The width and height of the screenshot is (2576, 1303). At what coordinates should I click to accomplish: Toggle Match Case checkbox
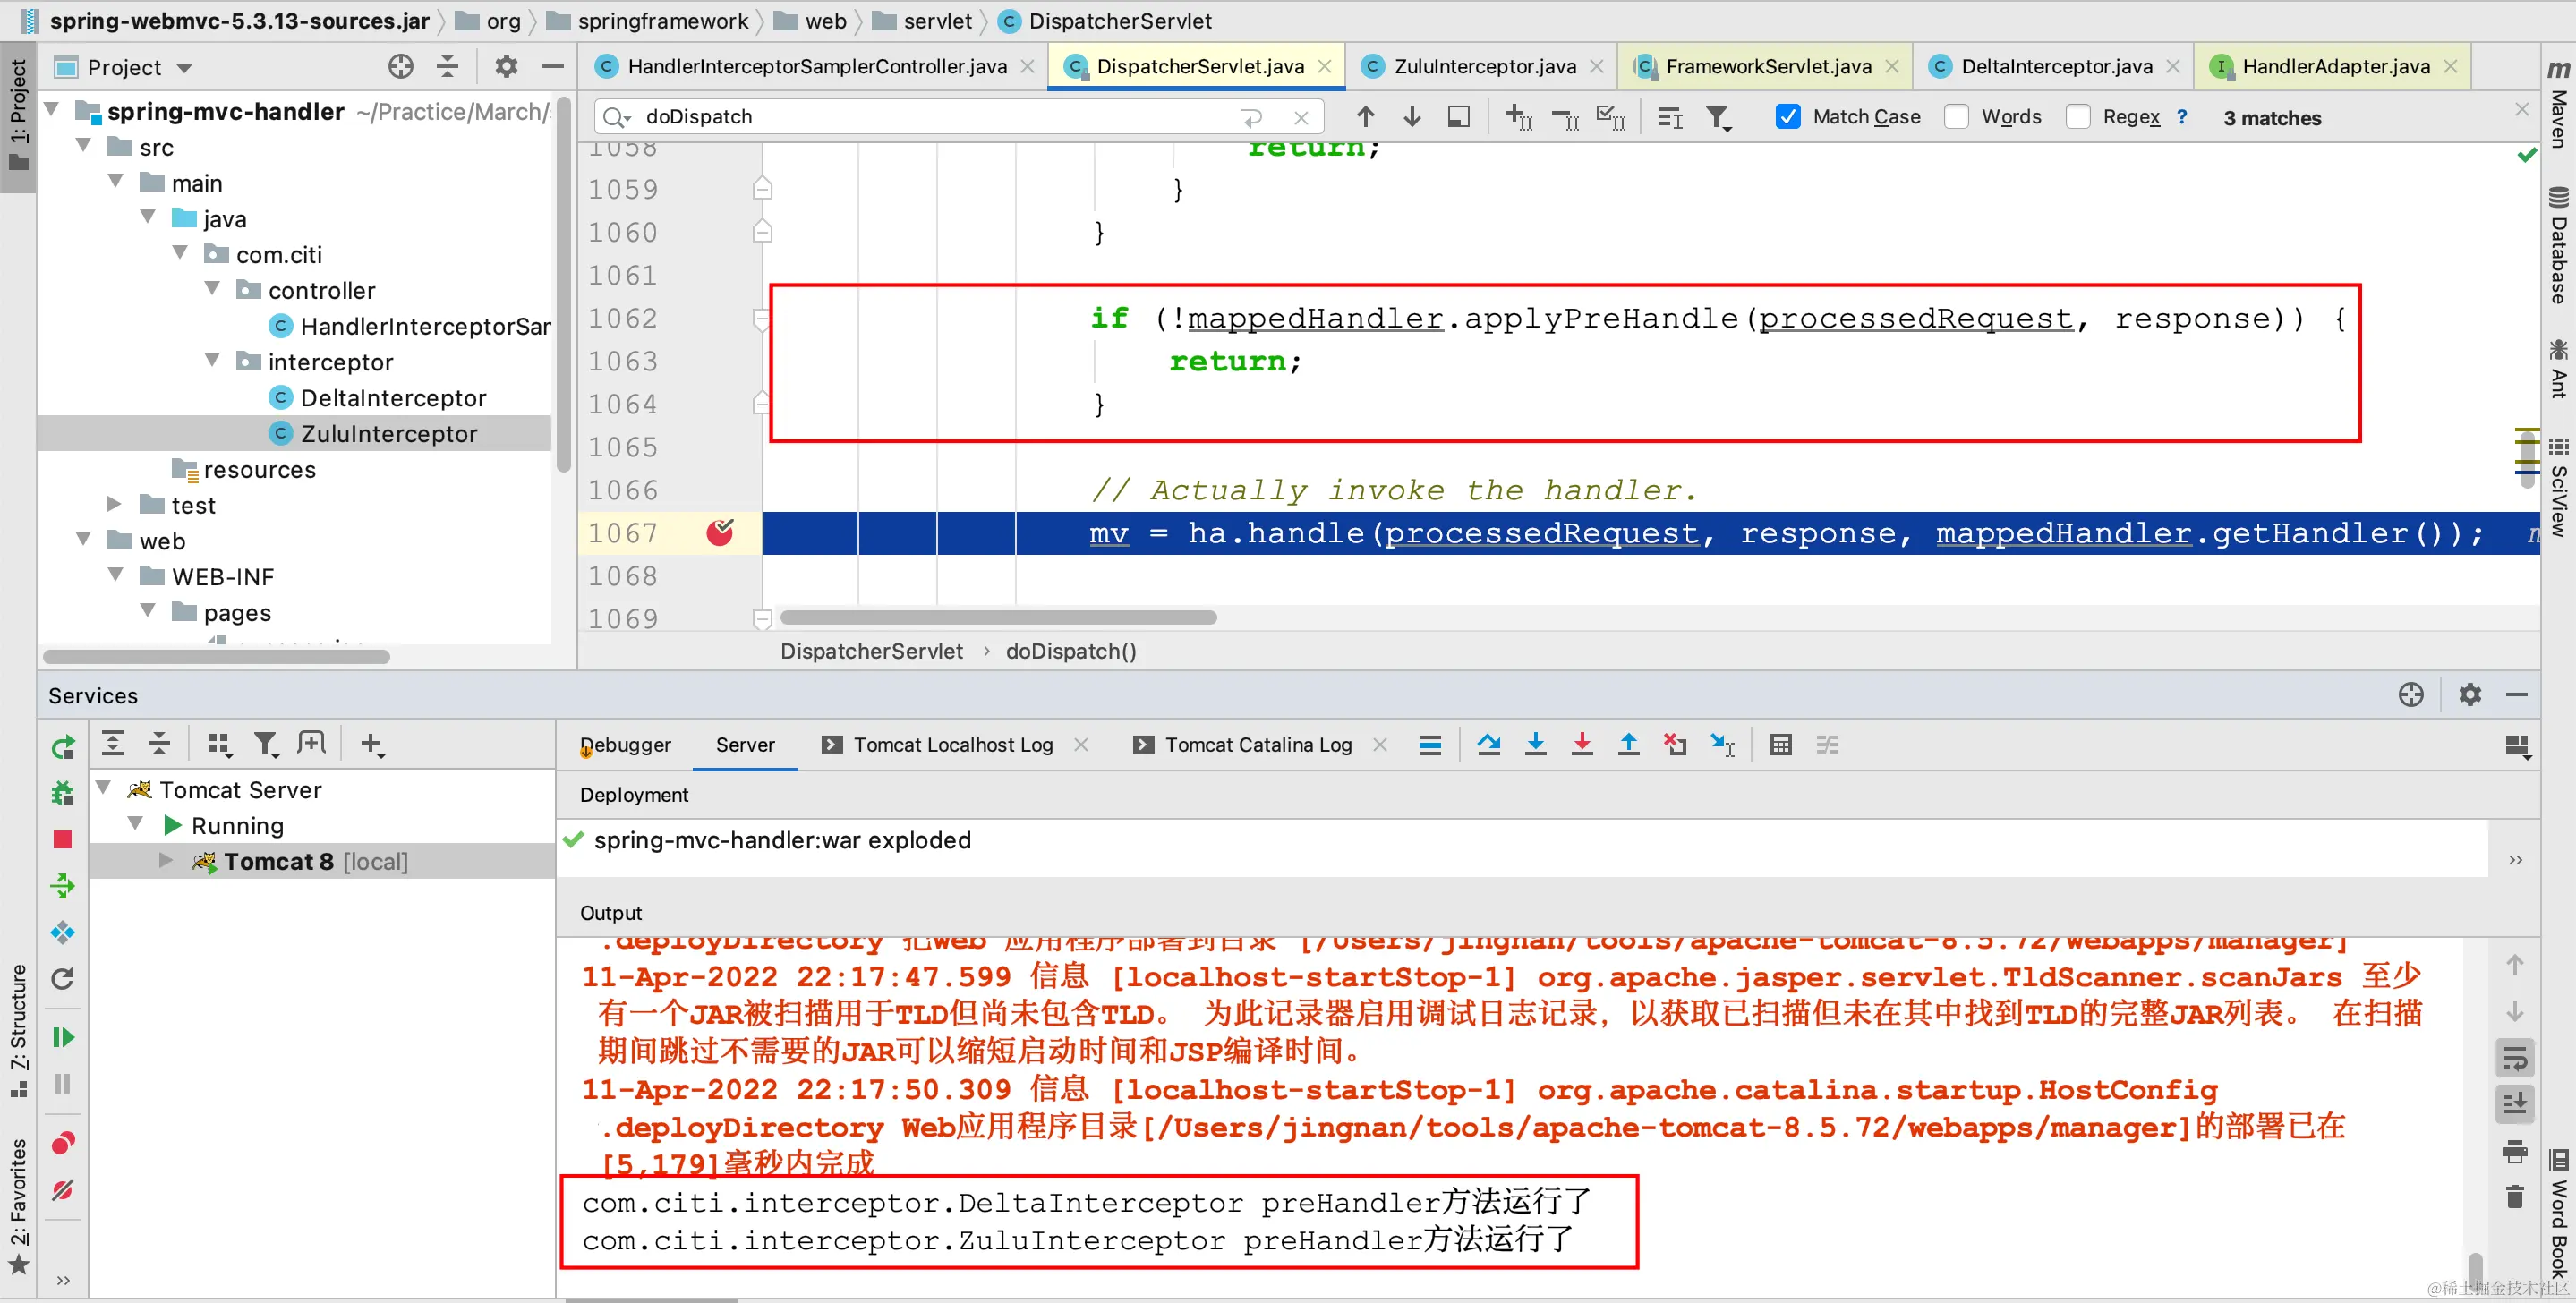click(1788, 117)
